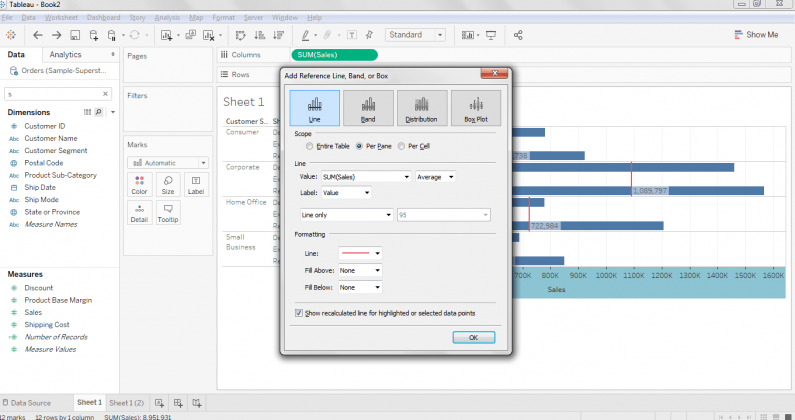
Task: Select the Customer Name dimension field
Action: point(51,138)
